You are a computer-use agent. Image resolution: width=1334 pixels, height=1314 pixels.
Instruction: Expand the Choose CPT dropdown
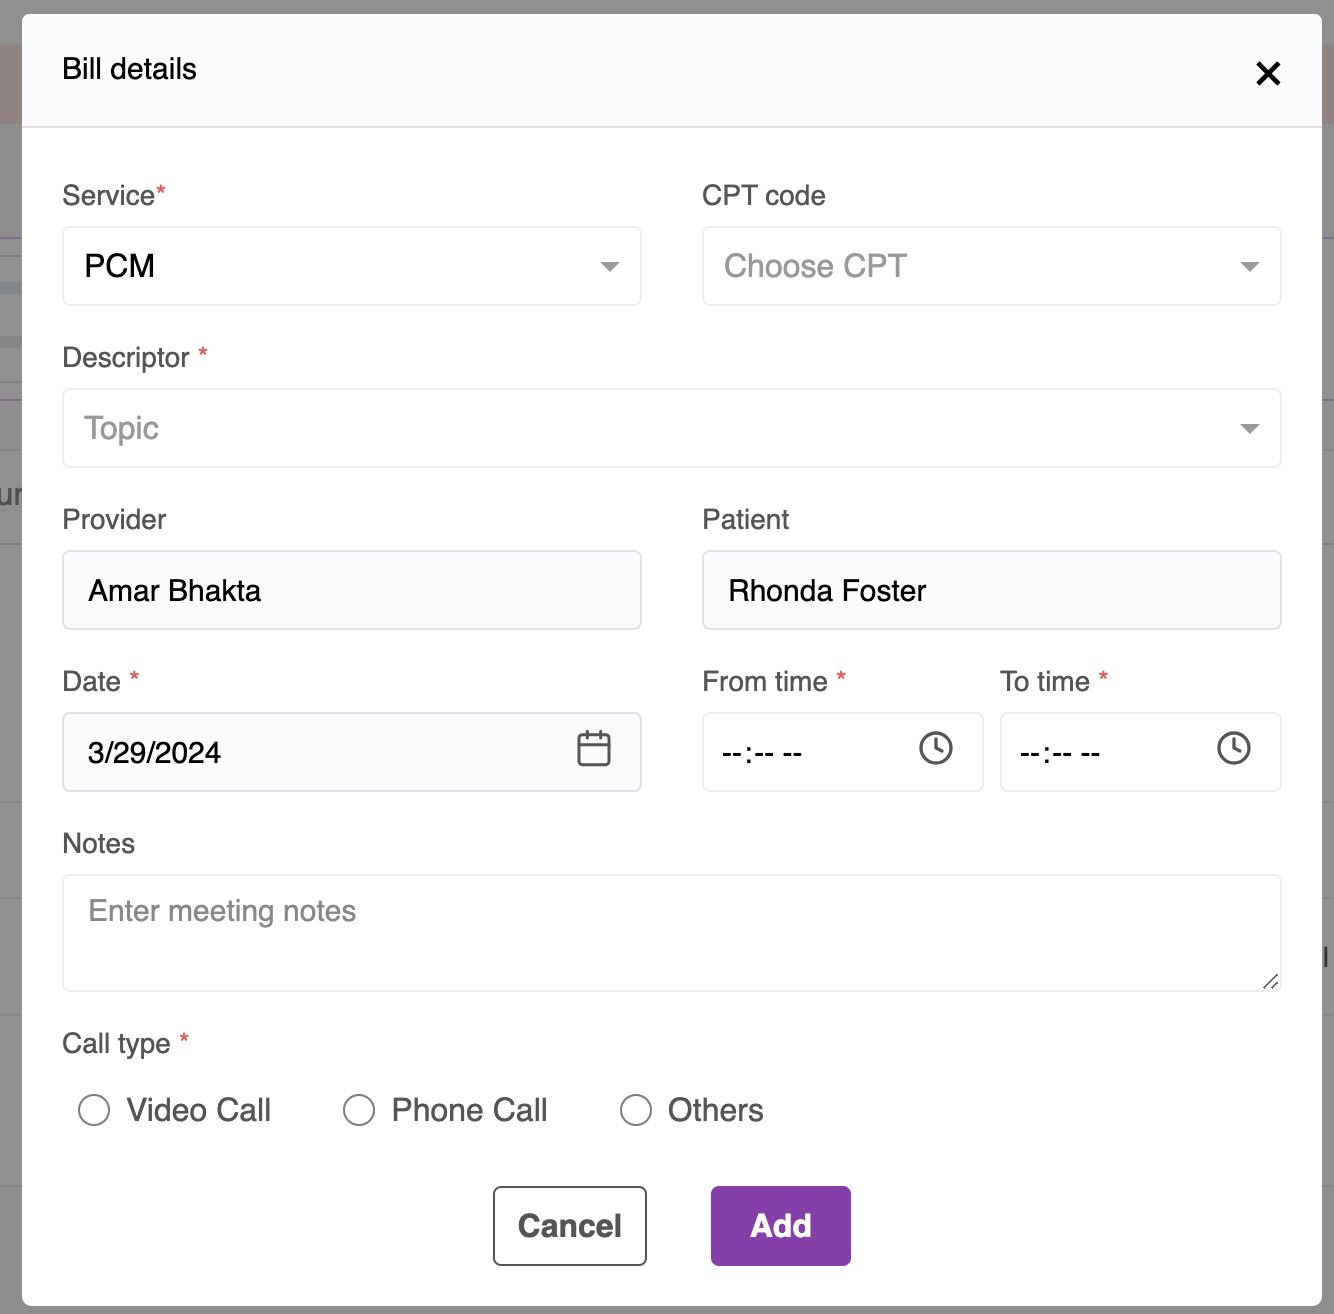tap(990, 266)
